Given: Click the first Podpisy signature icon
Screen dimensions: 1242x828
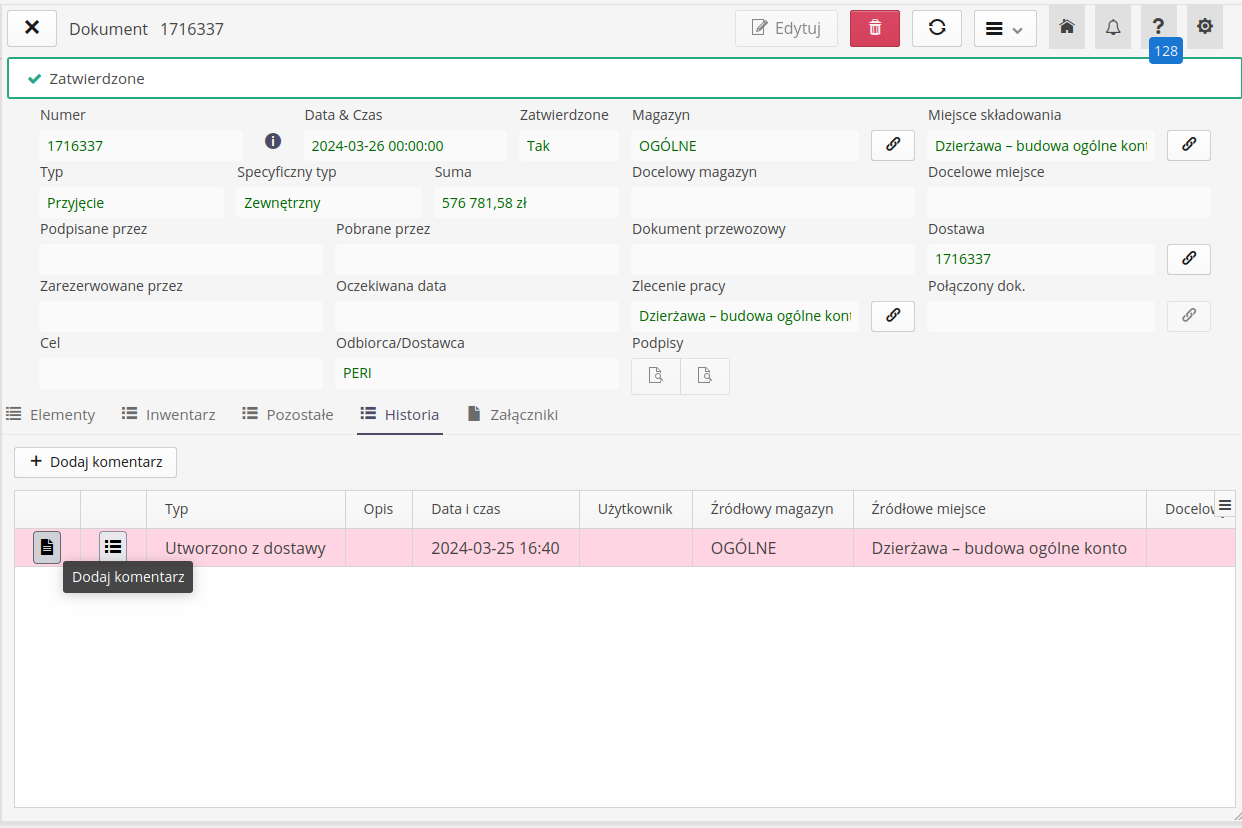Looking at the screenshot, I should point(656,376).
